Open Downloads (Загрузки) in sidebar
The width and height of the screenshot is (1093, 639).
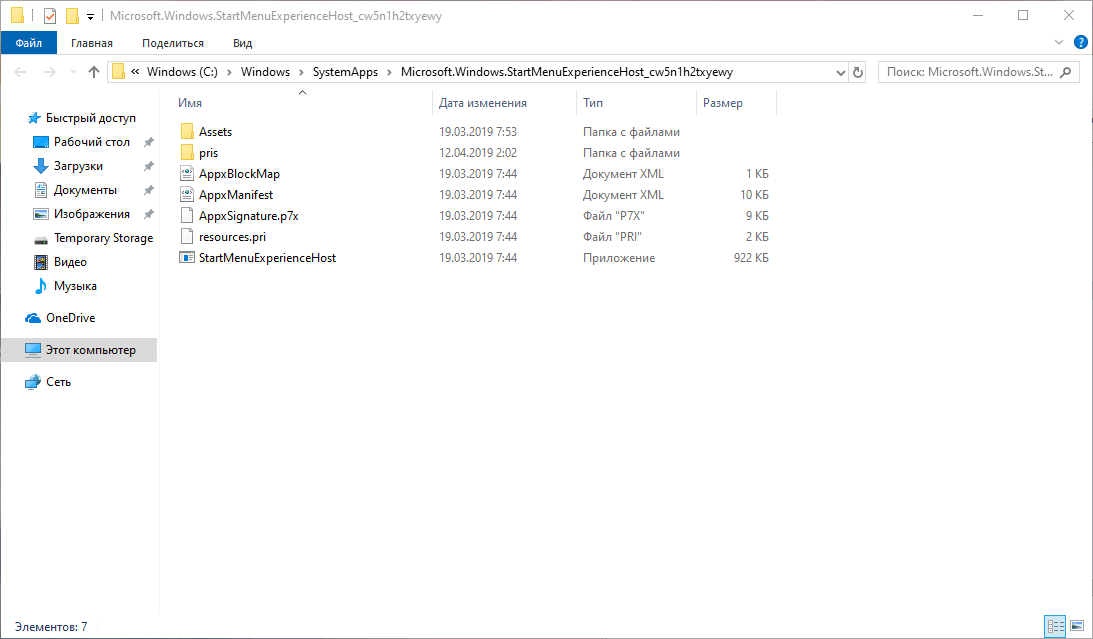(x=78, y=166)
